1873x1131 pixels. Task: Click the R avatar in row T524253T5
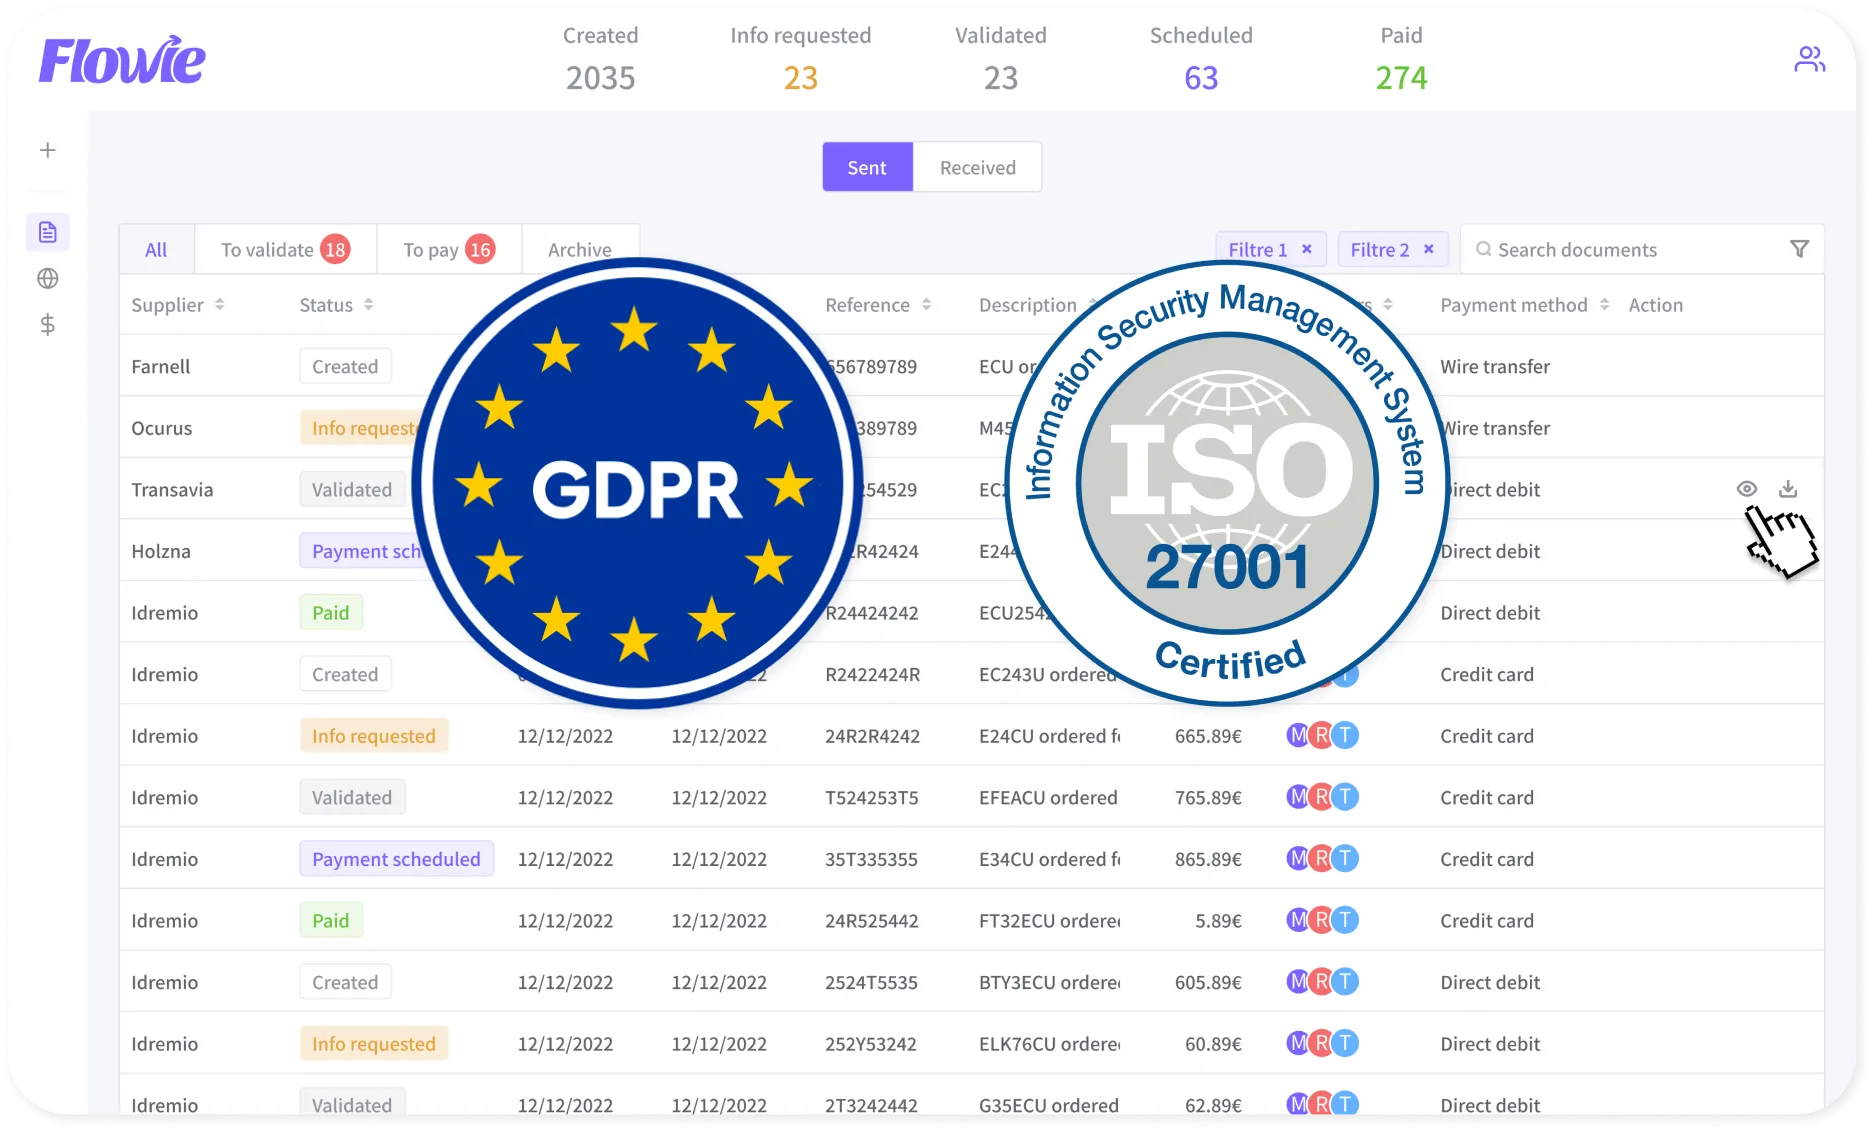pyautogui.click(x=1322, y=797)
